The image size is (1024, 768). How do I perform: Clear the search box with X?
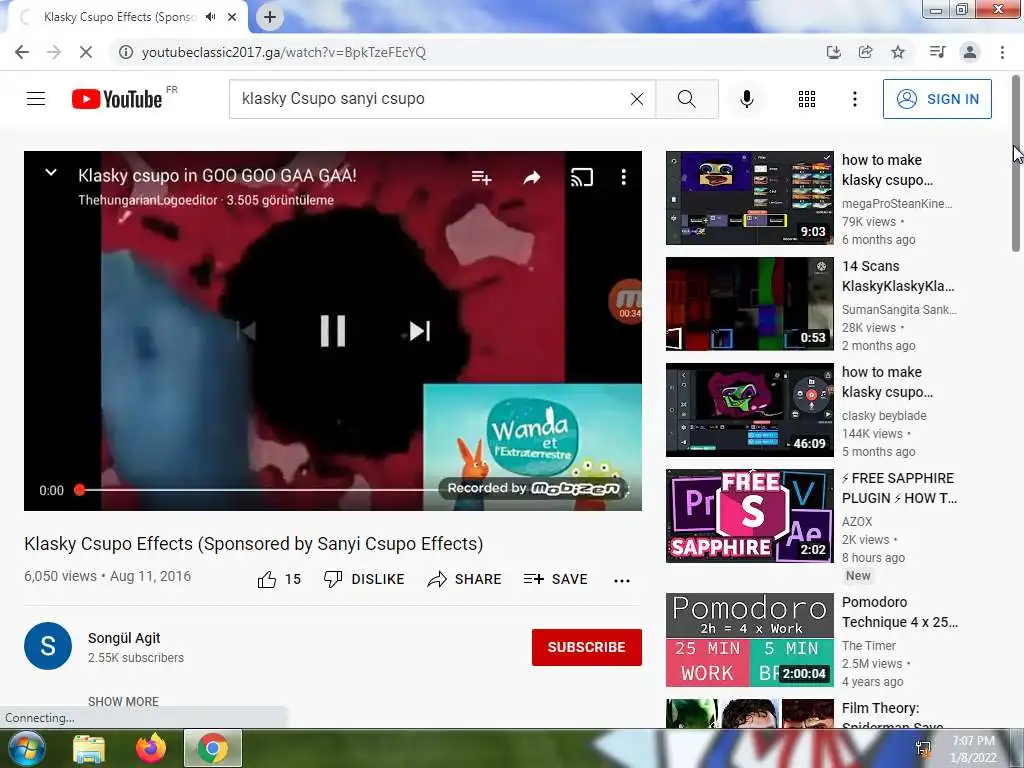pos(637,99)
